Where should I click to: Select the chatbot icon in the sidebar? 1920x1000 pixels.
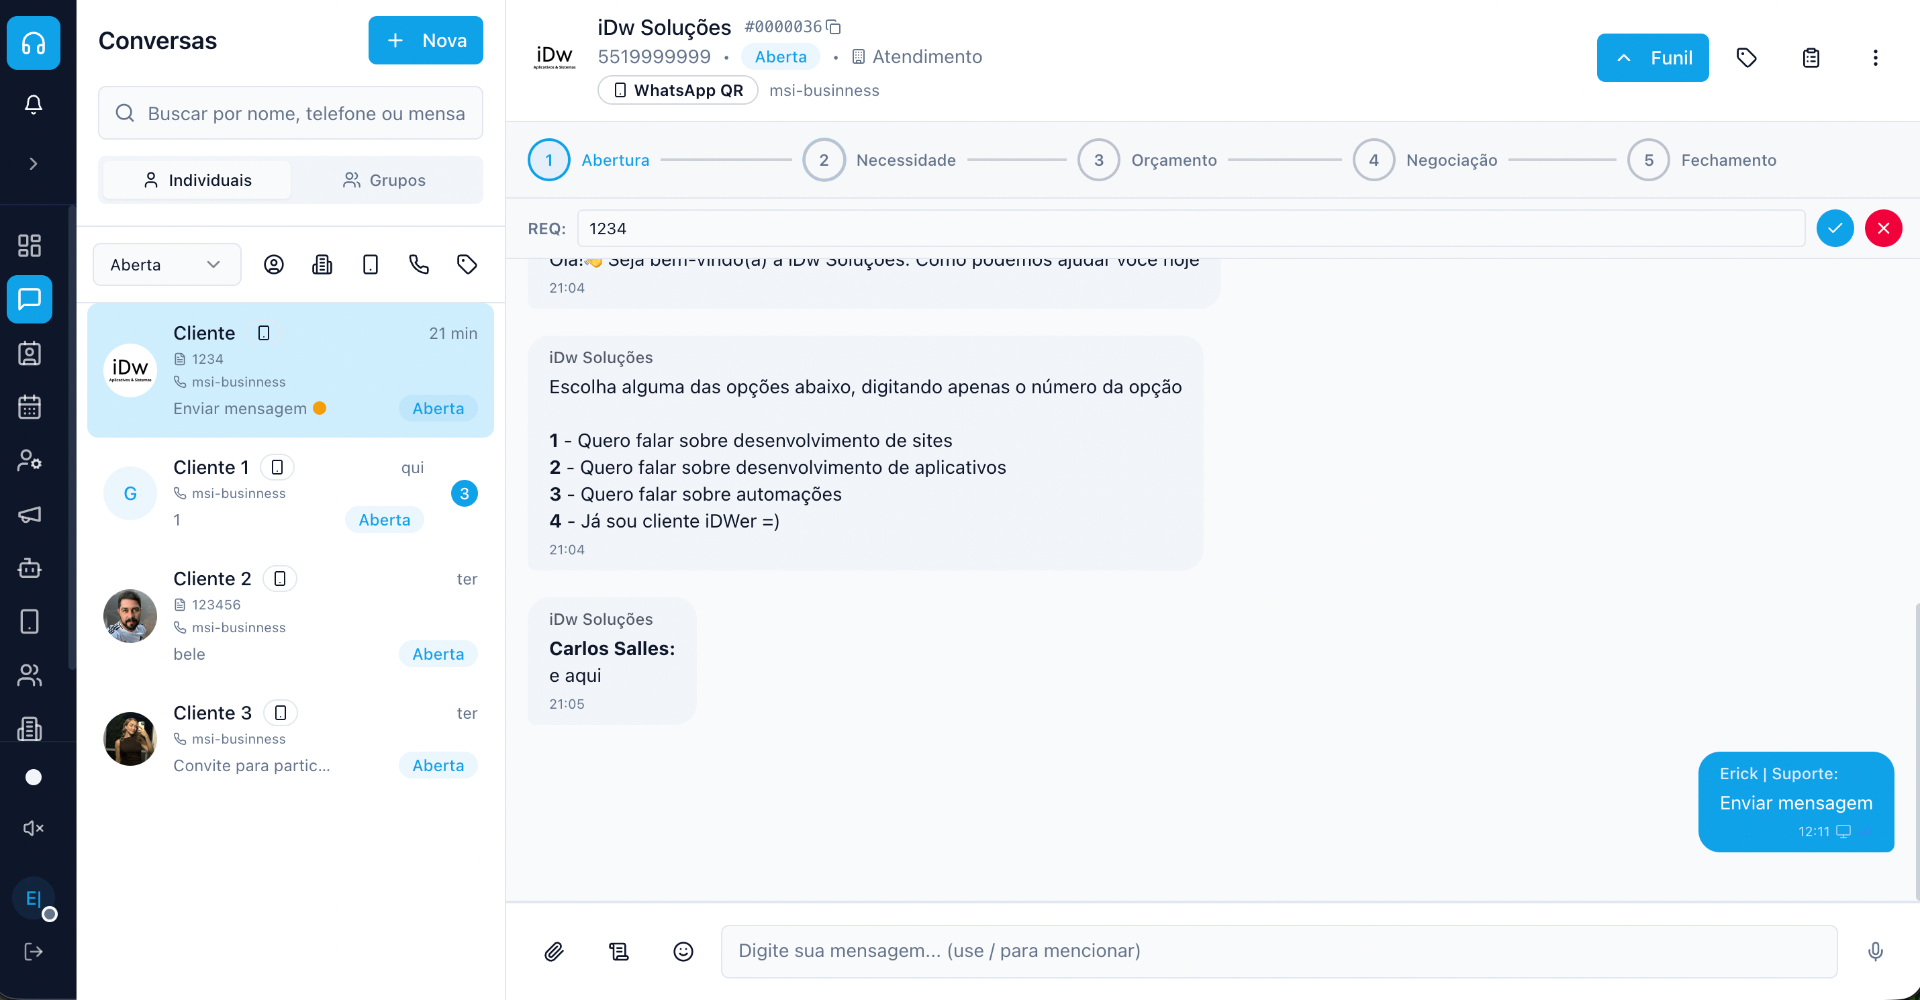[30, 568]
